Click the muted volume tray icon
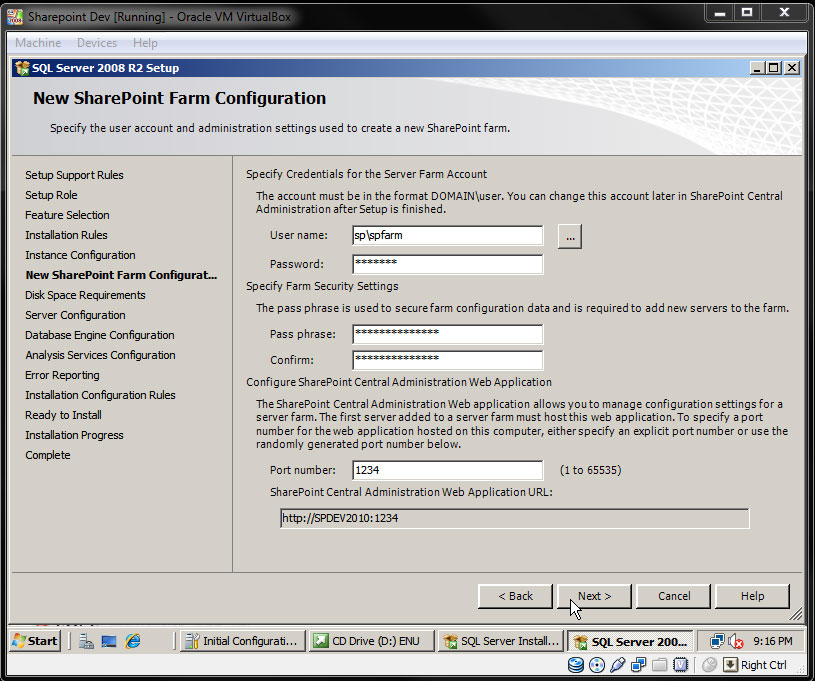The width and height of the screenshot is (815, 681). coord(735,641)
